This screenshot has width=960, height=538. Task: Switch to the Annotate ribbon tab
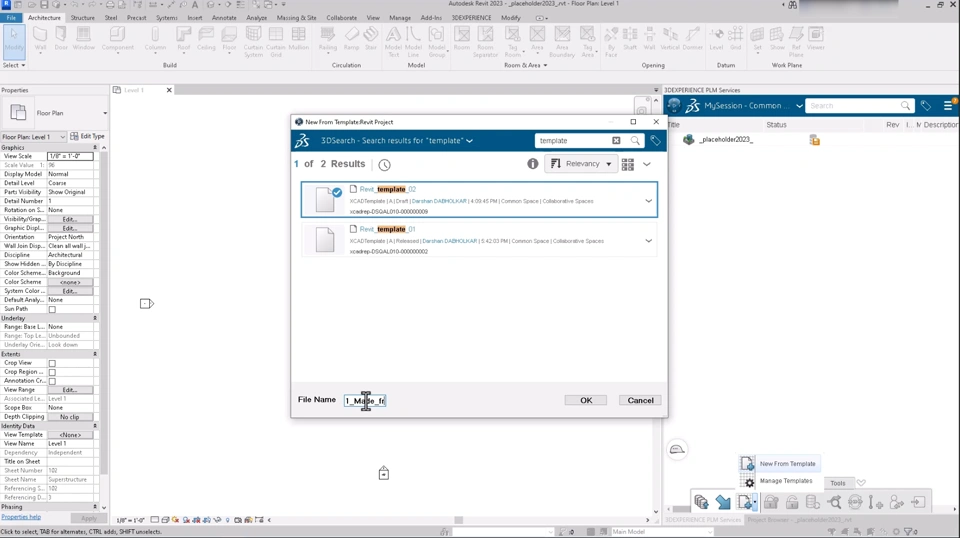[223, 18]
